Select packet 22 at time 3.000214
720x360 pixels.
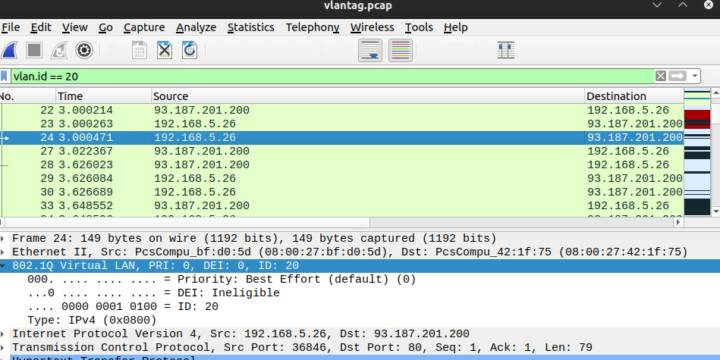pyautogui.click(x=342, y=110)
